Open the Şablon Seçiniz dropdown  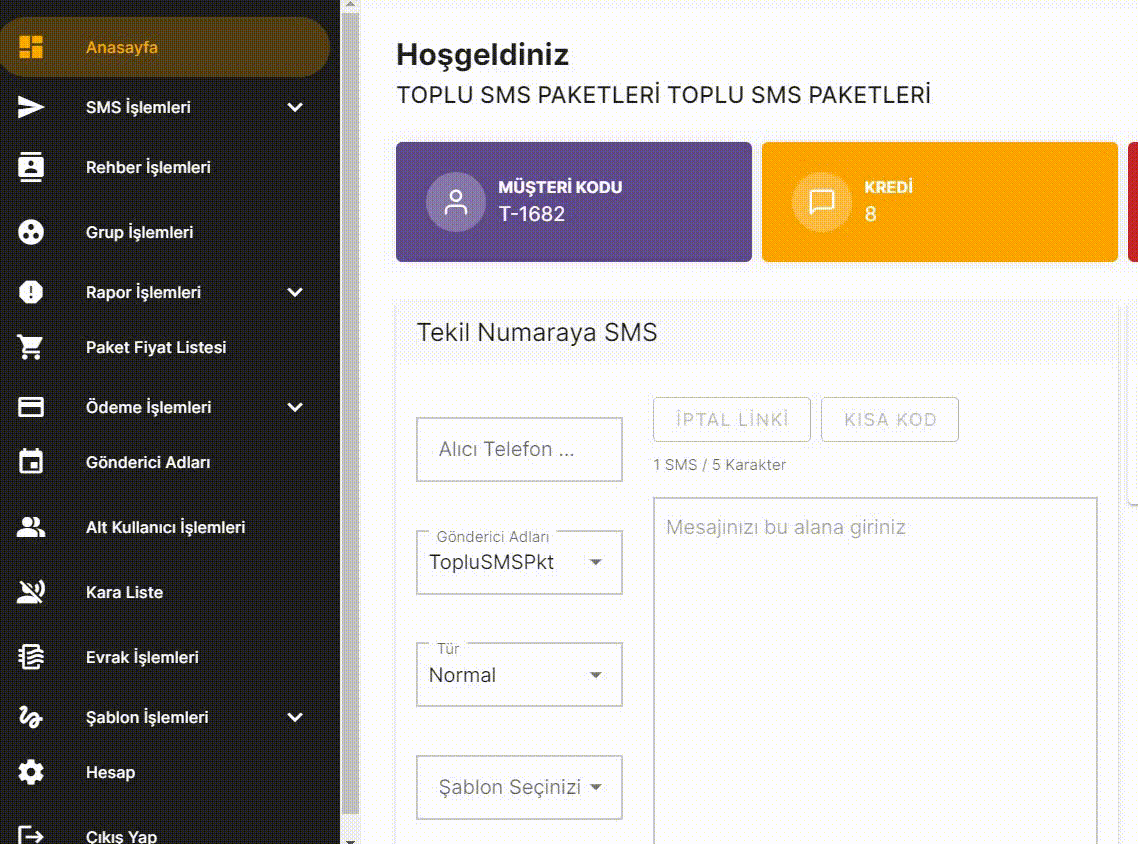click(x=519, y=787)
